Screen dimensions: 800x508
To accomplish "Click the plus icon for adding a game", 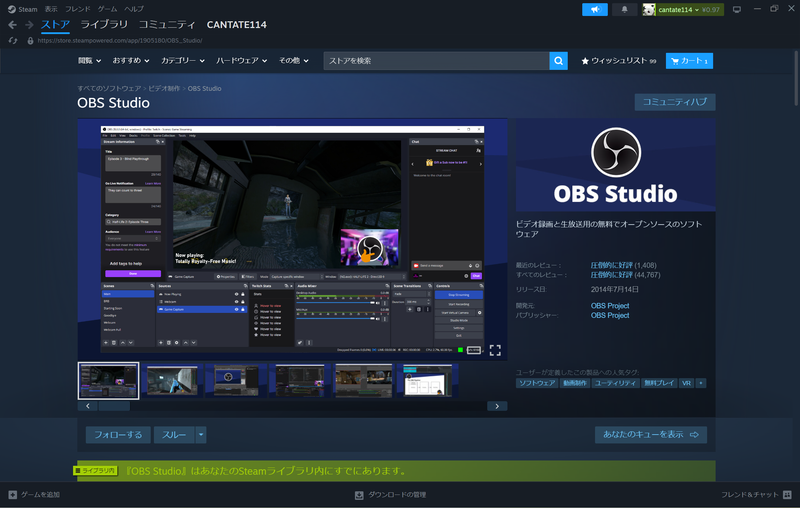I will click(x=13, y=495).
